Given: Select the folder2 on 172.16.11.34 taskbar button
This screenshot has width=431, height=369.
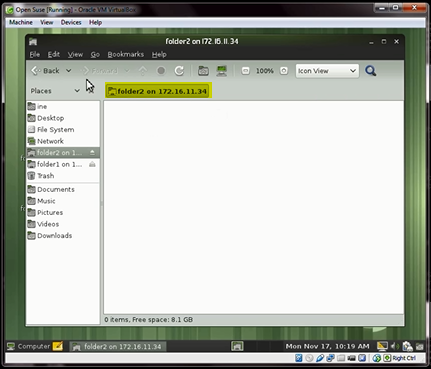Looking at the screenshot, I should 118,347.
